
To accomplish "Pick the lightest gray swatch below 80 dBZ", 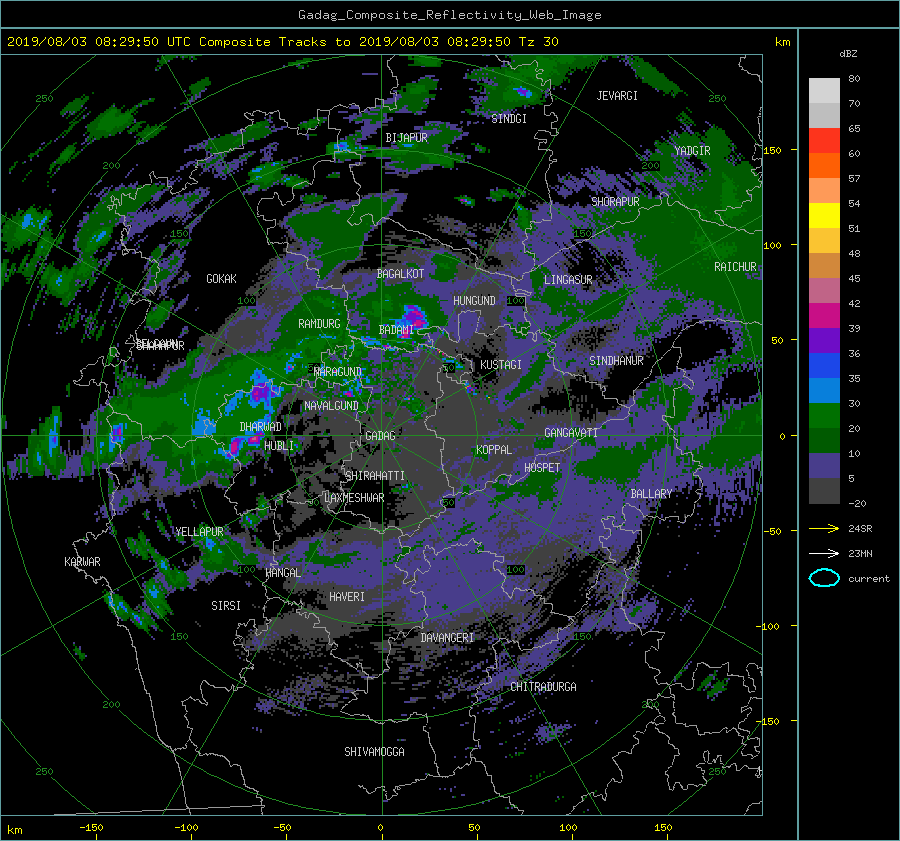I will 824,91.
